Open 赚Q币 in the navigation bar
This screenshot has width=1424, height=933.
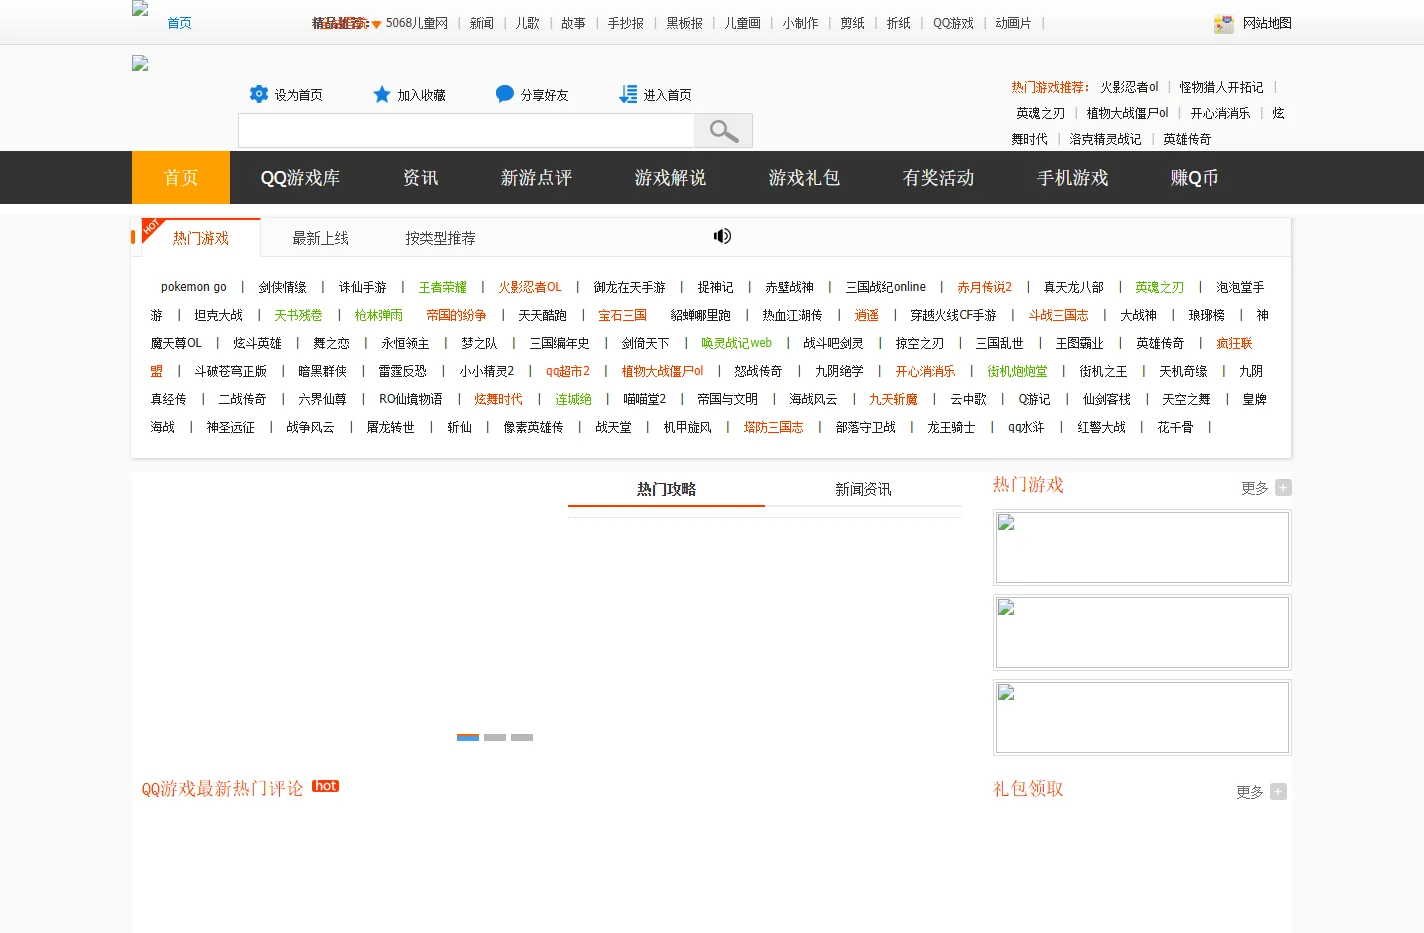pos(1194,177)
